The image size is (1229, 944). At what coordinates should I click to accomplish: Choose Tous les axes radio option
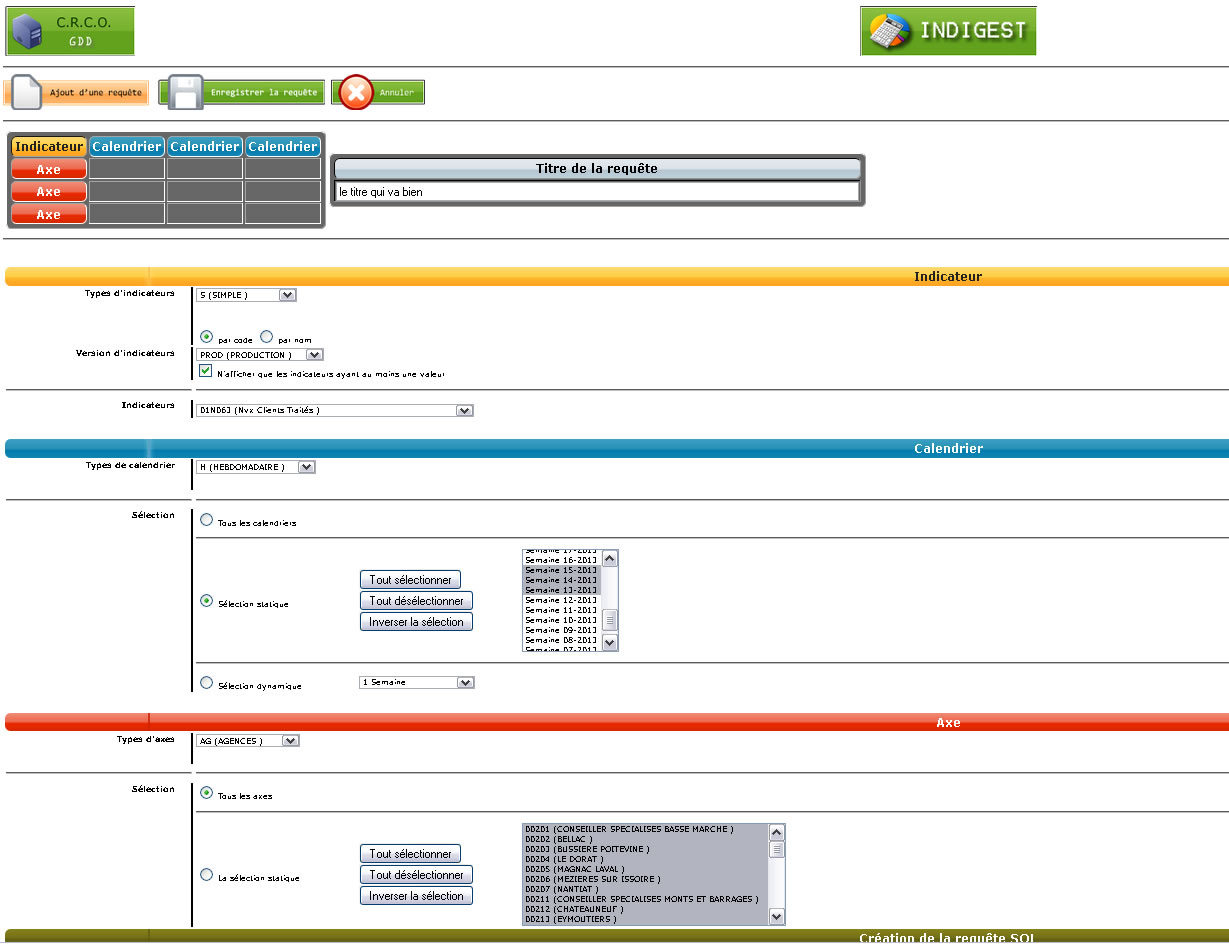coord(206,793)
